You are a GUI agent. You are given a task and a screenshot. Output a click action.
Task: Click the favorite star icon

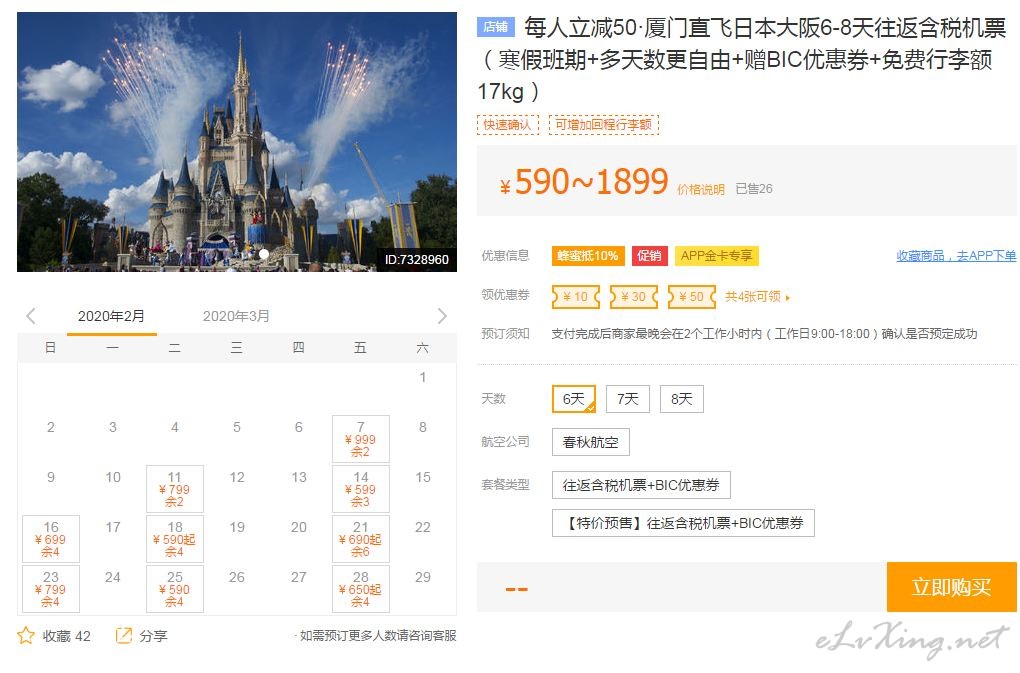[26, 635]
